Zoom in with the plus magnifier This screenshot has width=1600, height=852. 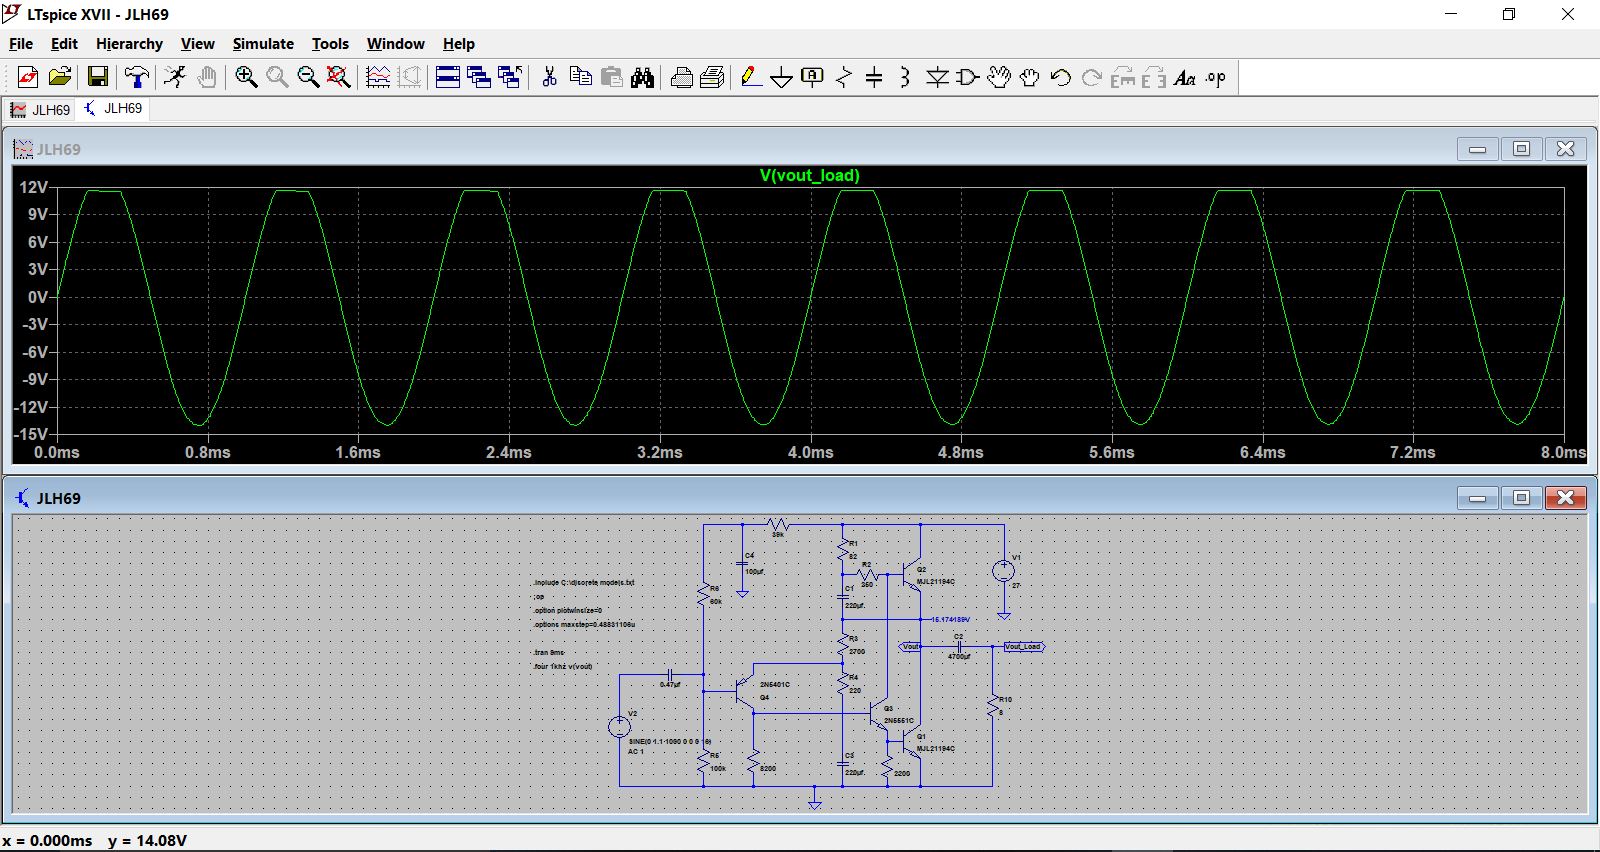246,77
